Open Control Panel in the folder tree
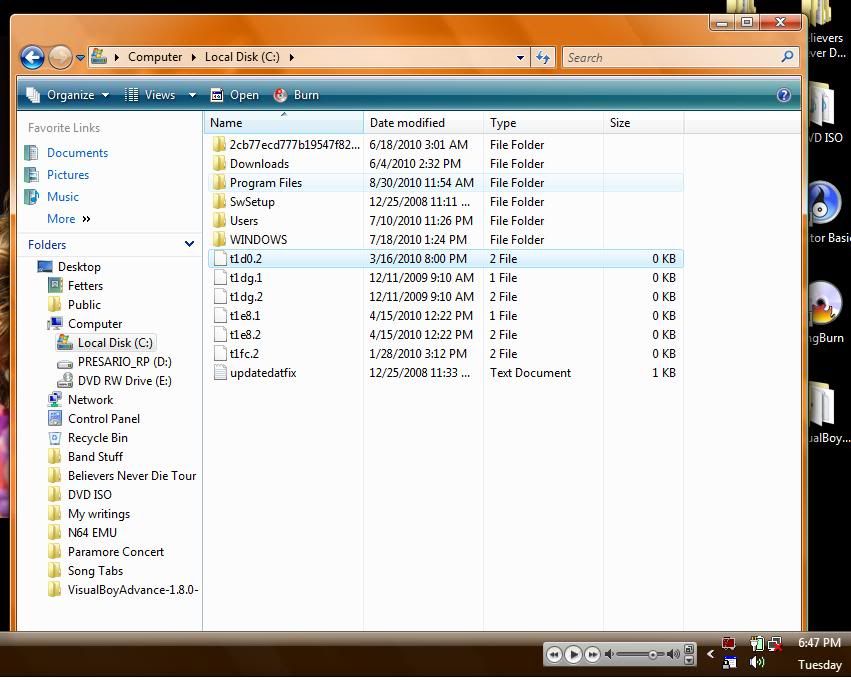The width and height of the screenshot is (851, 682). pos(104,419)
